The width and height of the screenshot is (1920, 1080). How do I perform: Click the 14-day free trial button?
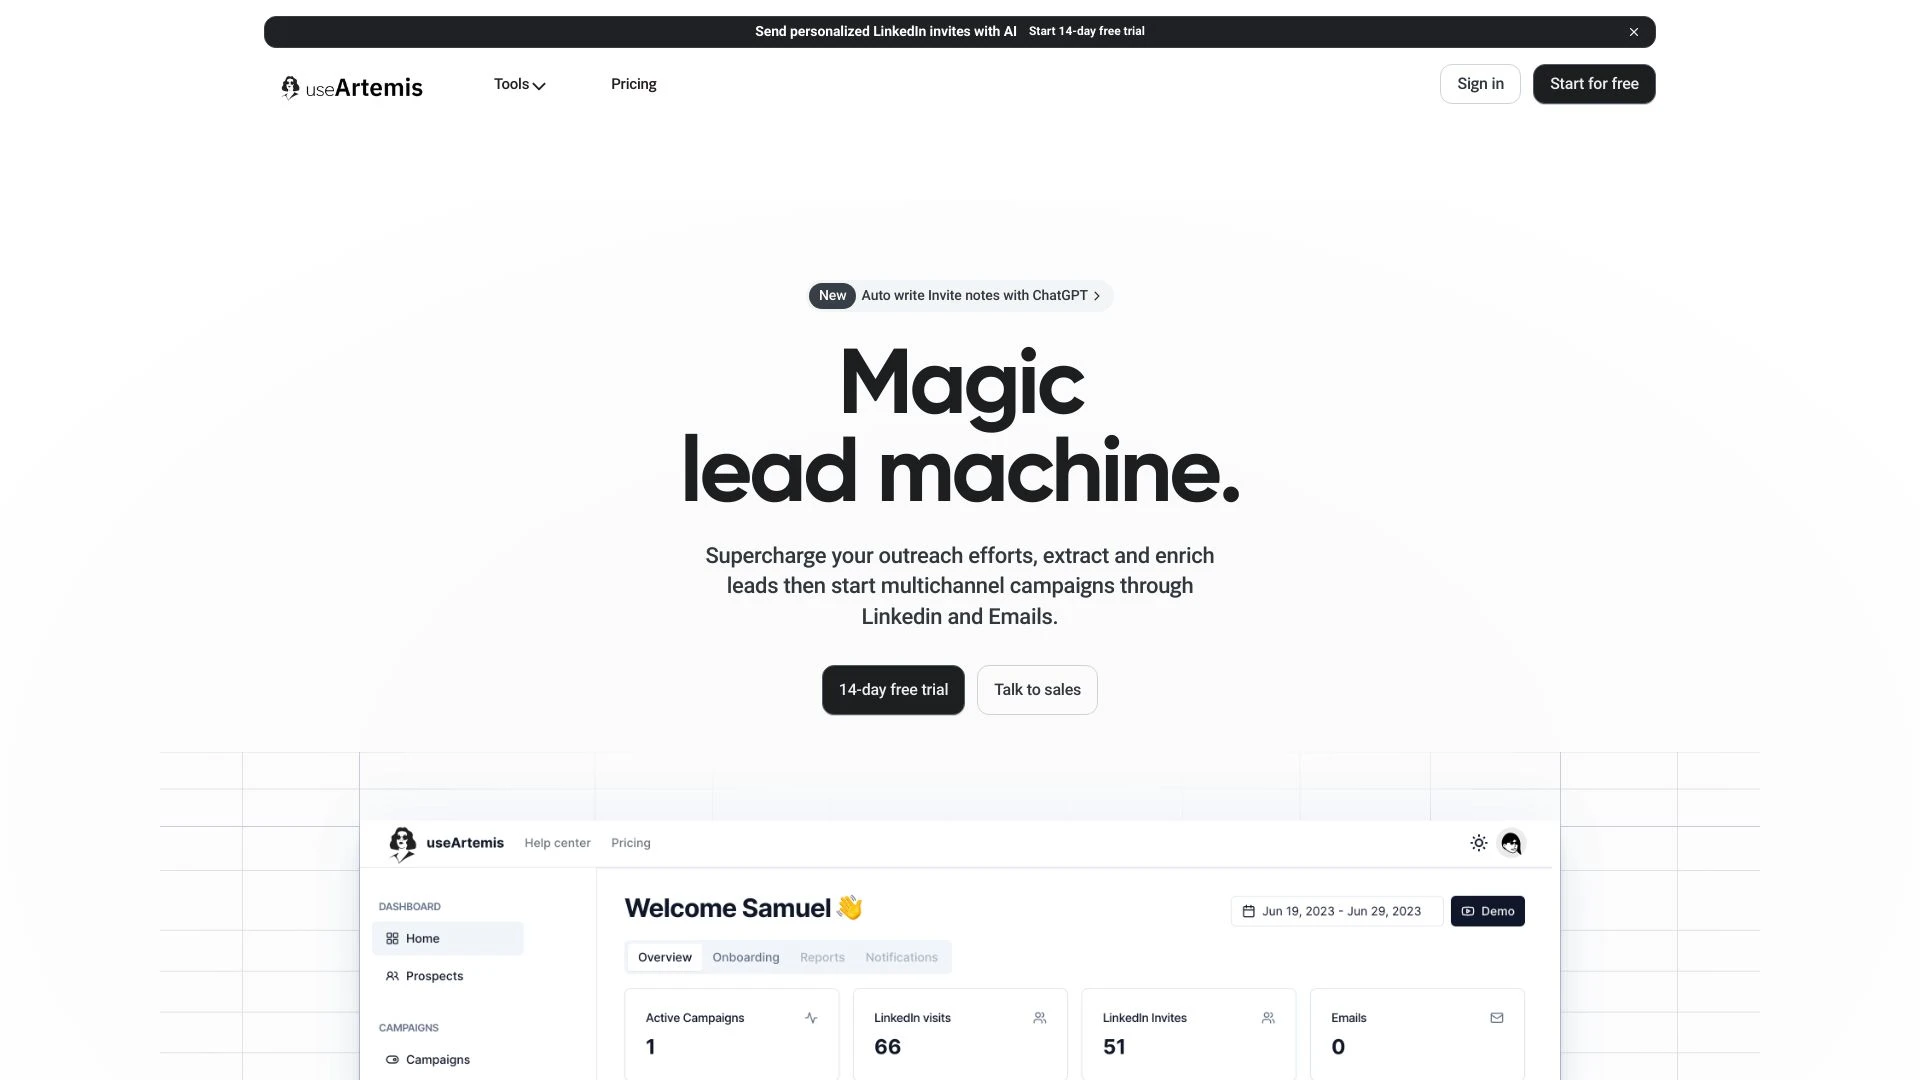[x=893, y=690]
